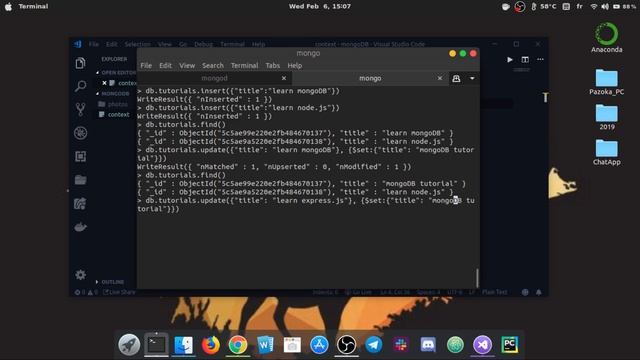Image resolution: width=640 pixels, height=360 pixels.
Task: Collapse the OPEN EDITORS section
Action: point(116,72)
